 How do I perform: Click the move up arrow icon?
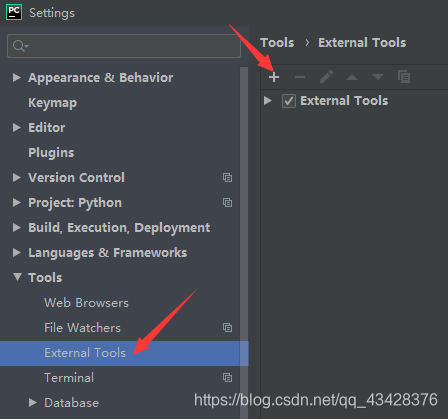[352, 77]
